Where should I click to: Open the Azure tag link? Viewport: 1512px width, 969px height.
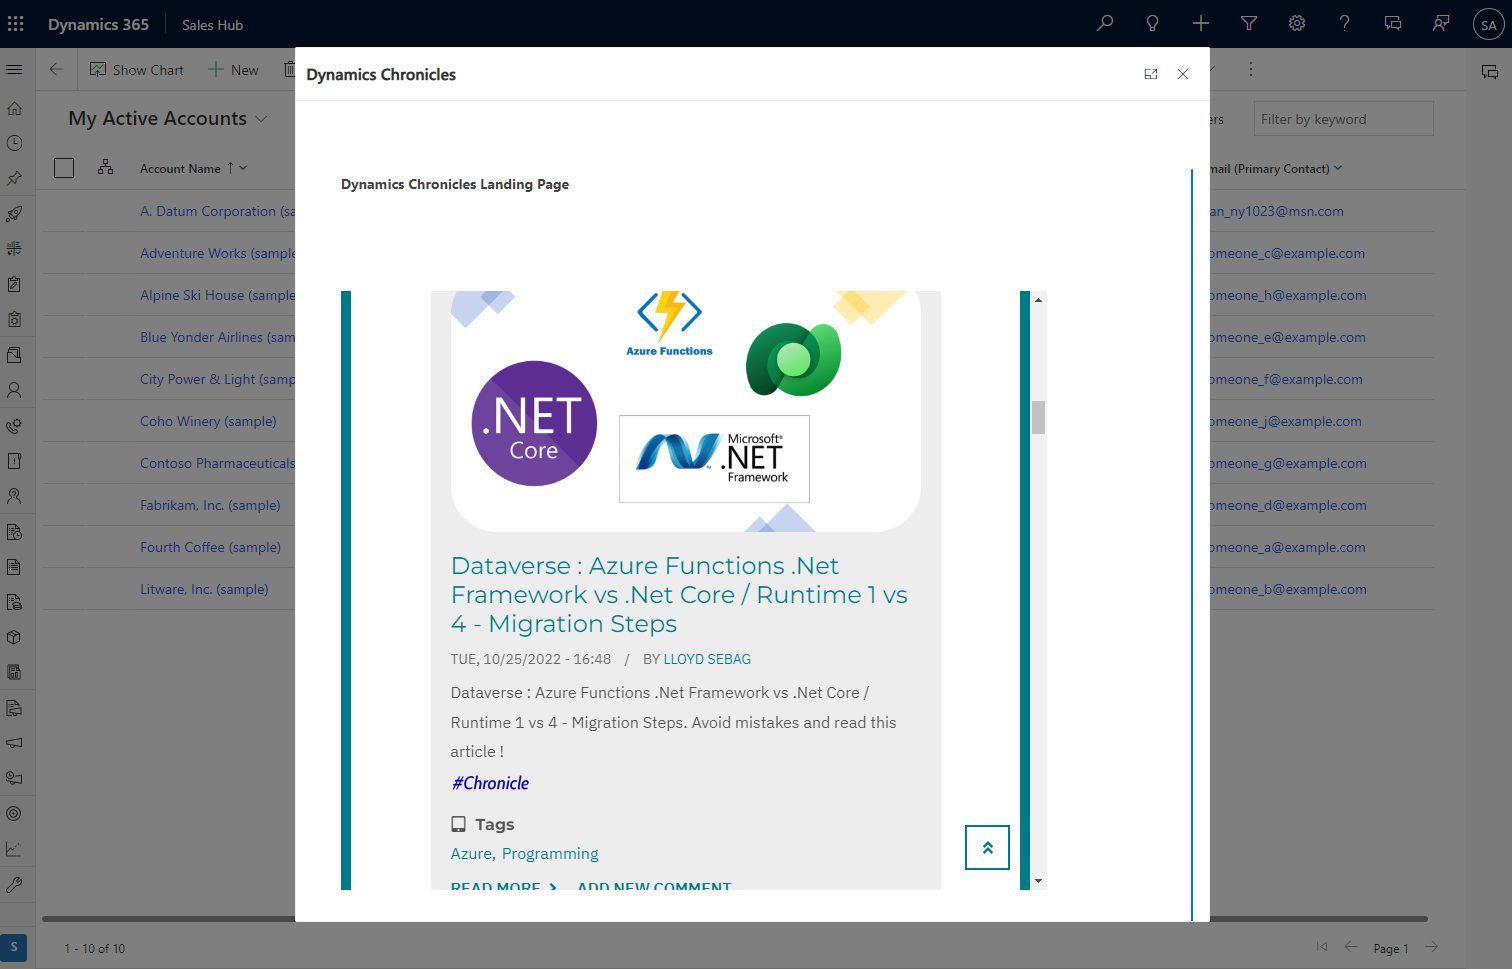pos(471,854)
